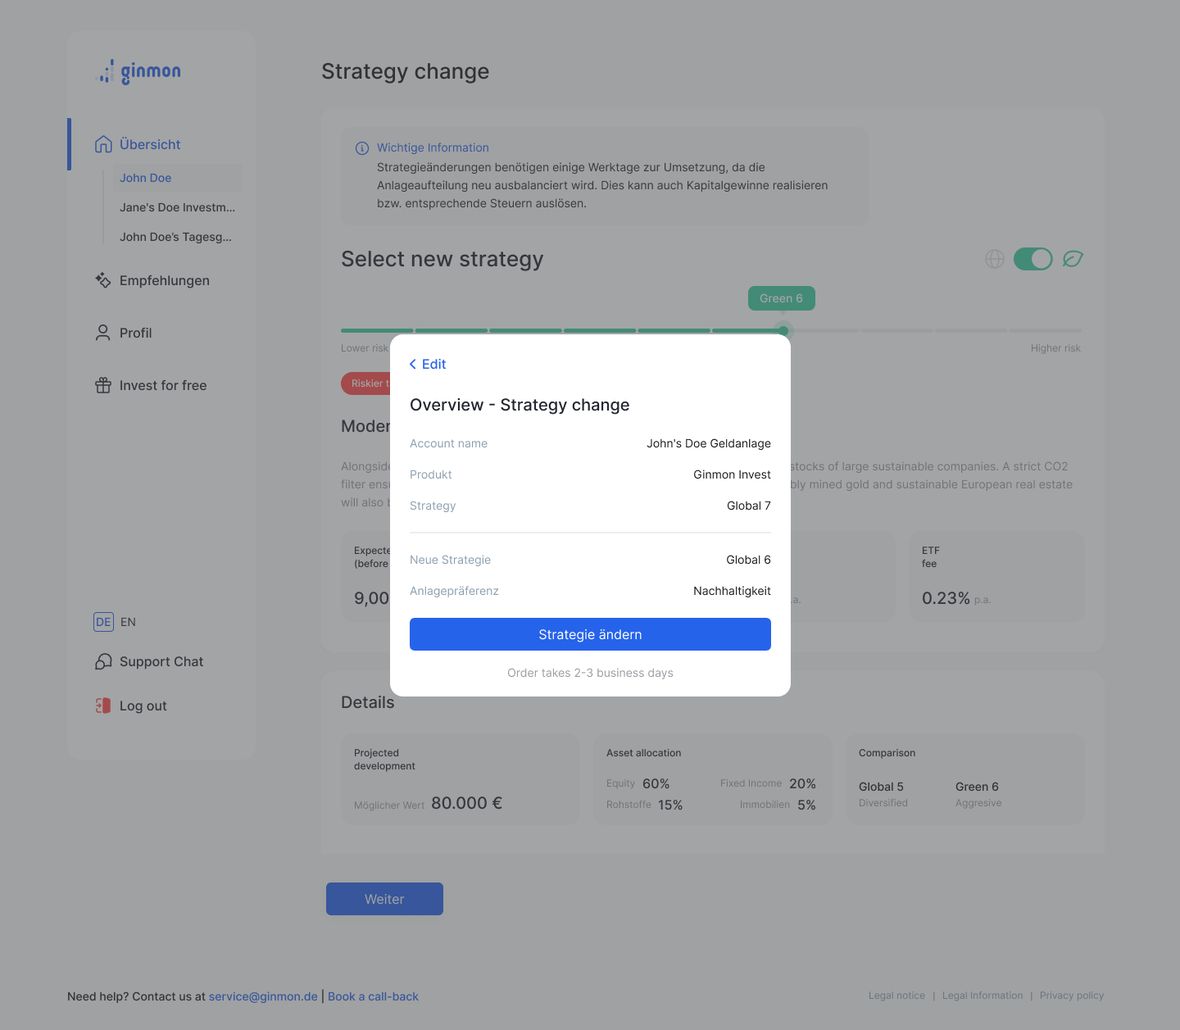
Task: Open the service@ginmon.de email link
Action: click(x=263, y=996)
